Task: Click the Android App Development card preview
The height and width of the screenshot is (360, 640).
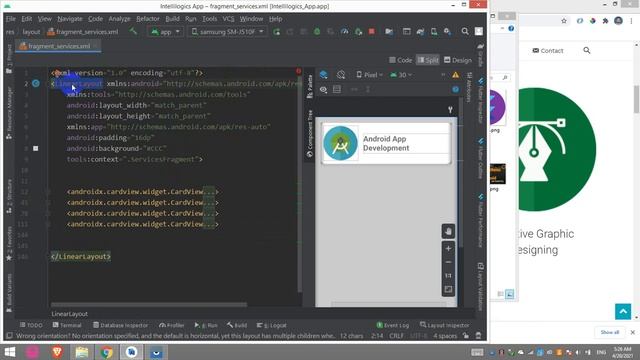Action: [x=387, y=143]
